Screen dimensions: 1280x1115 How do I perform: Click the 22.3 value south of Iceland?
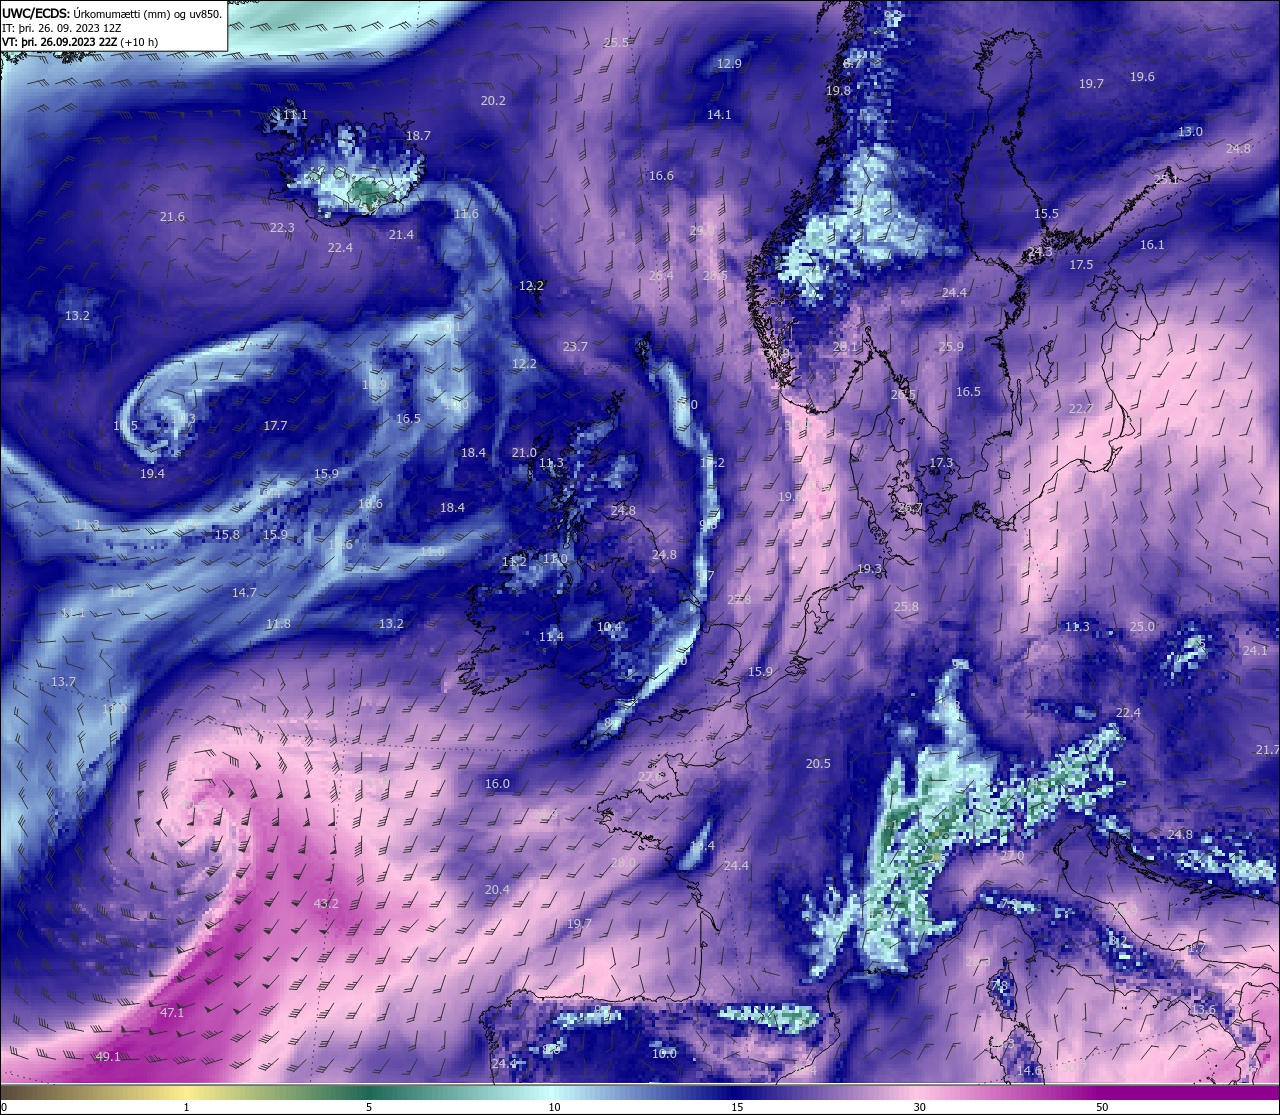282,227
